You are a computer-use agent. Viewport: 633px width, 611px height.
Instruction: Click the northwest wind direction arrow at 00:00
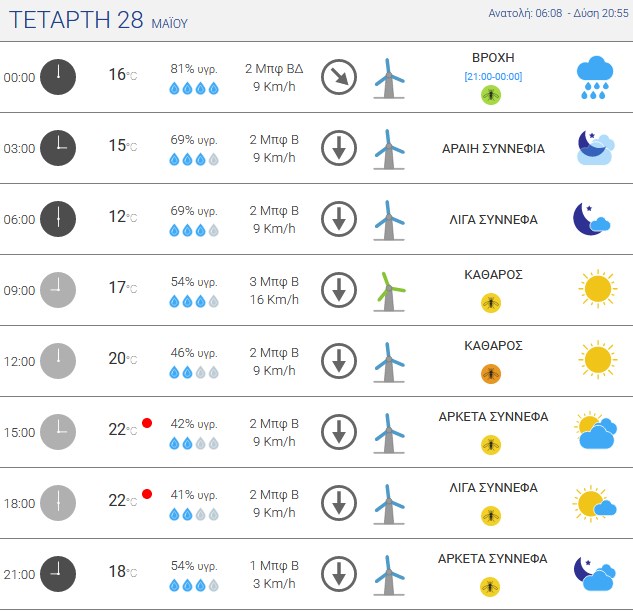tap(339, 77)
